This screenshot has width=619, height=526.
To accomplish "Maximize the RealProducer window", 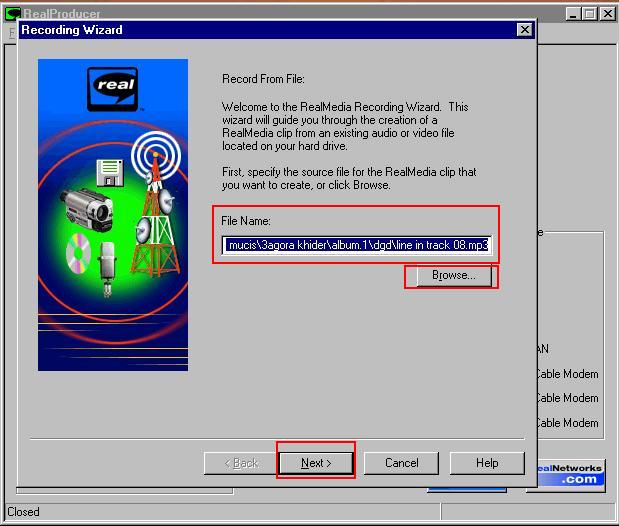I will point(590,14).
